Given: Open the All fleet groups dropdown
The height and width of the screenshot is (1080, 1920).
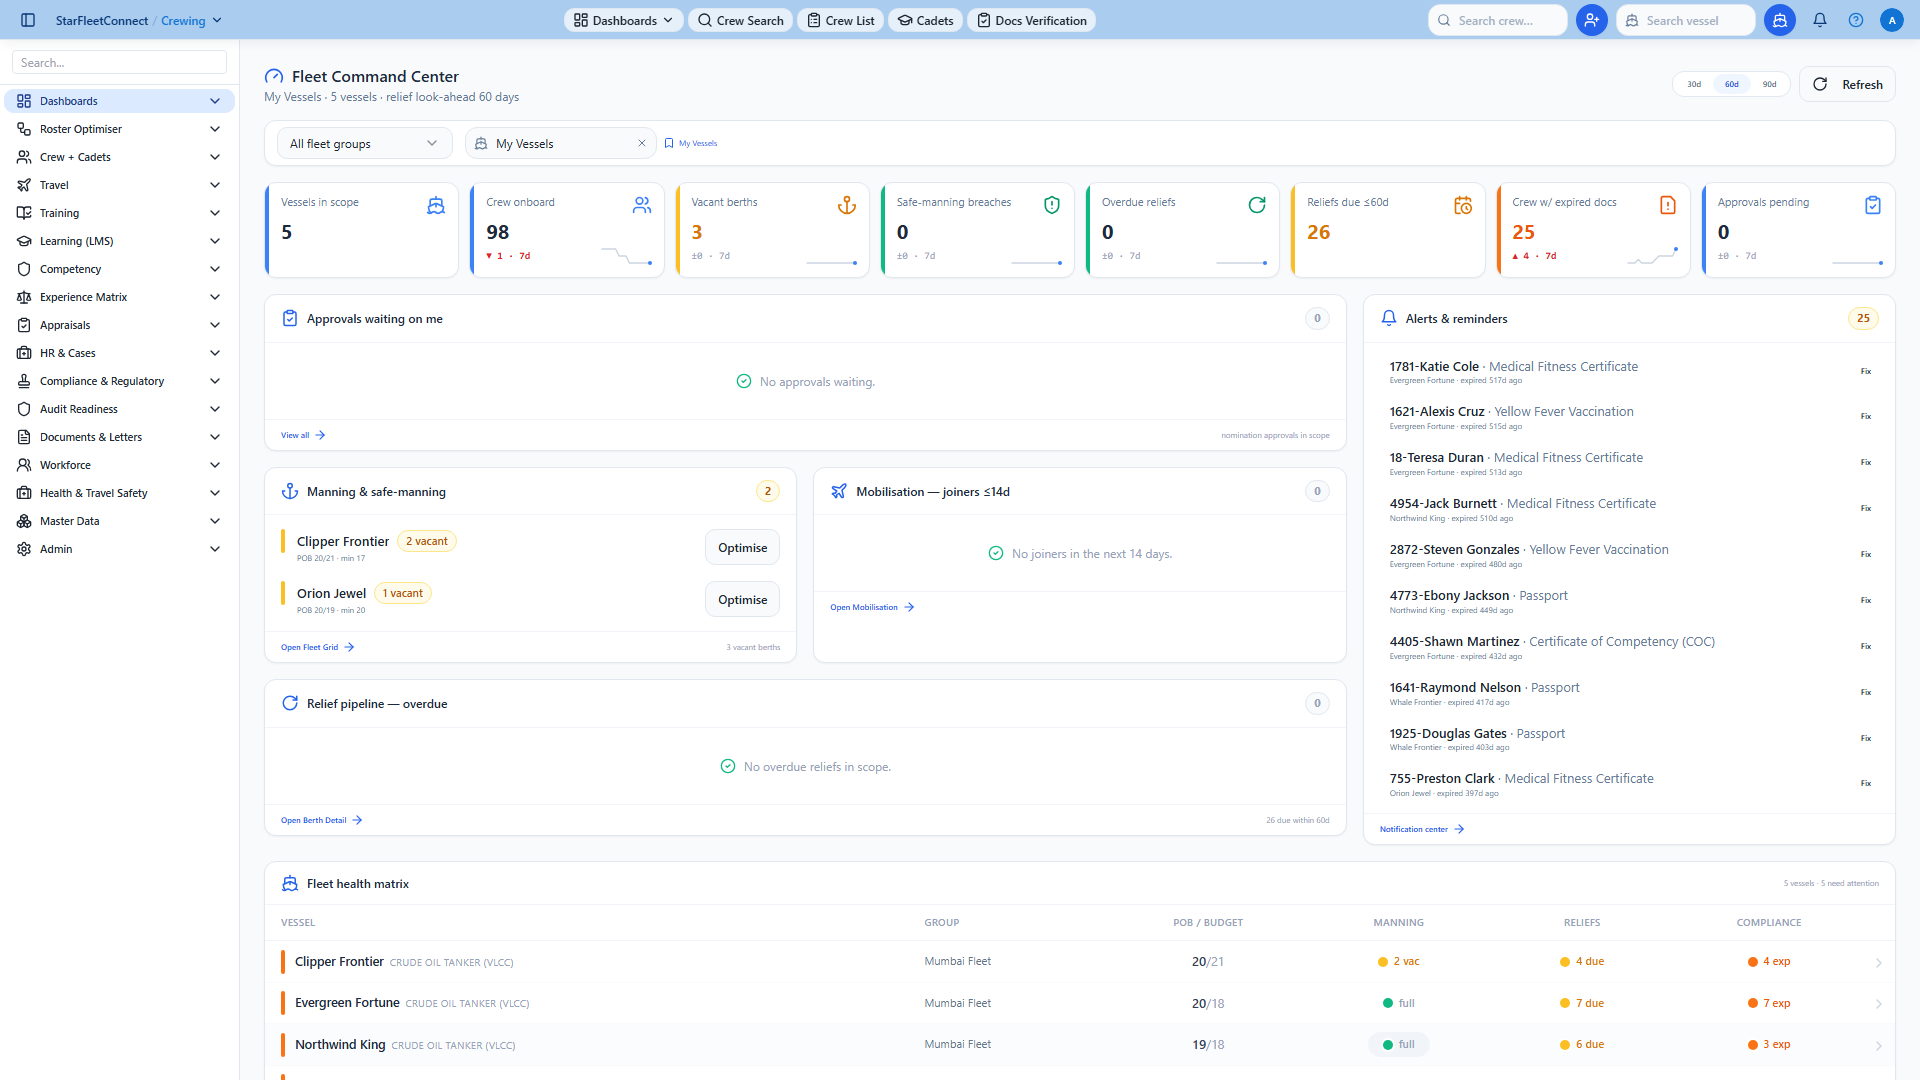Looking at the screenshot, I should (x=364, y=143).
